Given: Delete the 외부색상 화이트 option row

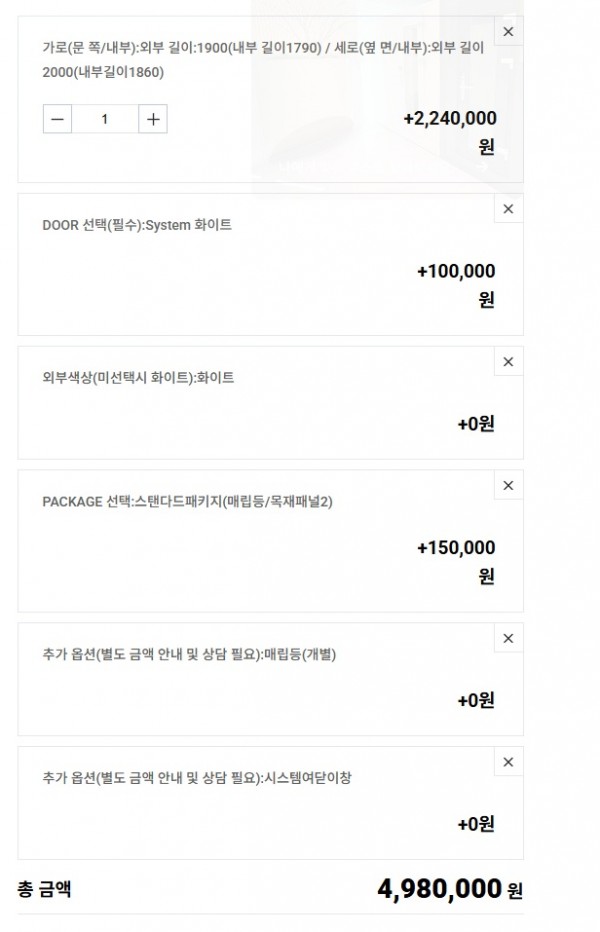Looking at the screenshot, I should [x=508, y=361].
